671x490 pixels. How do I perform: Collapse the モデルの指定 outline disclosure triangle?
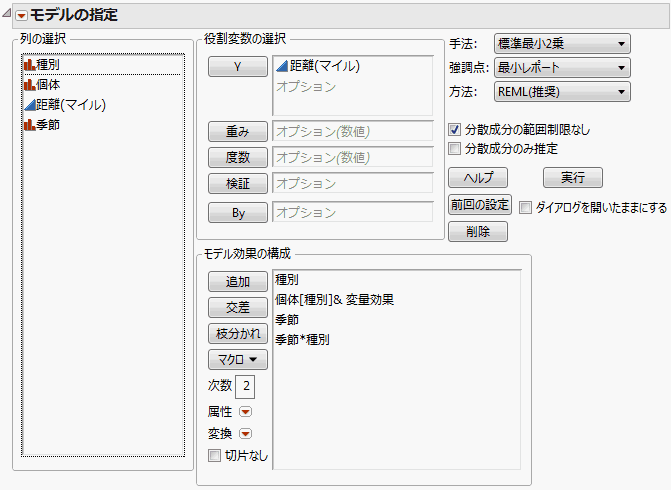[x=7, y=15]
